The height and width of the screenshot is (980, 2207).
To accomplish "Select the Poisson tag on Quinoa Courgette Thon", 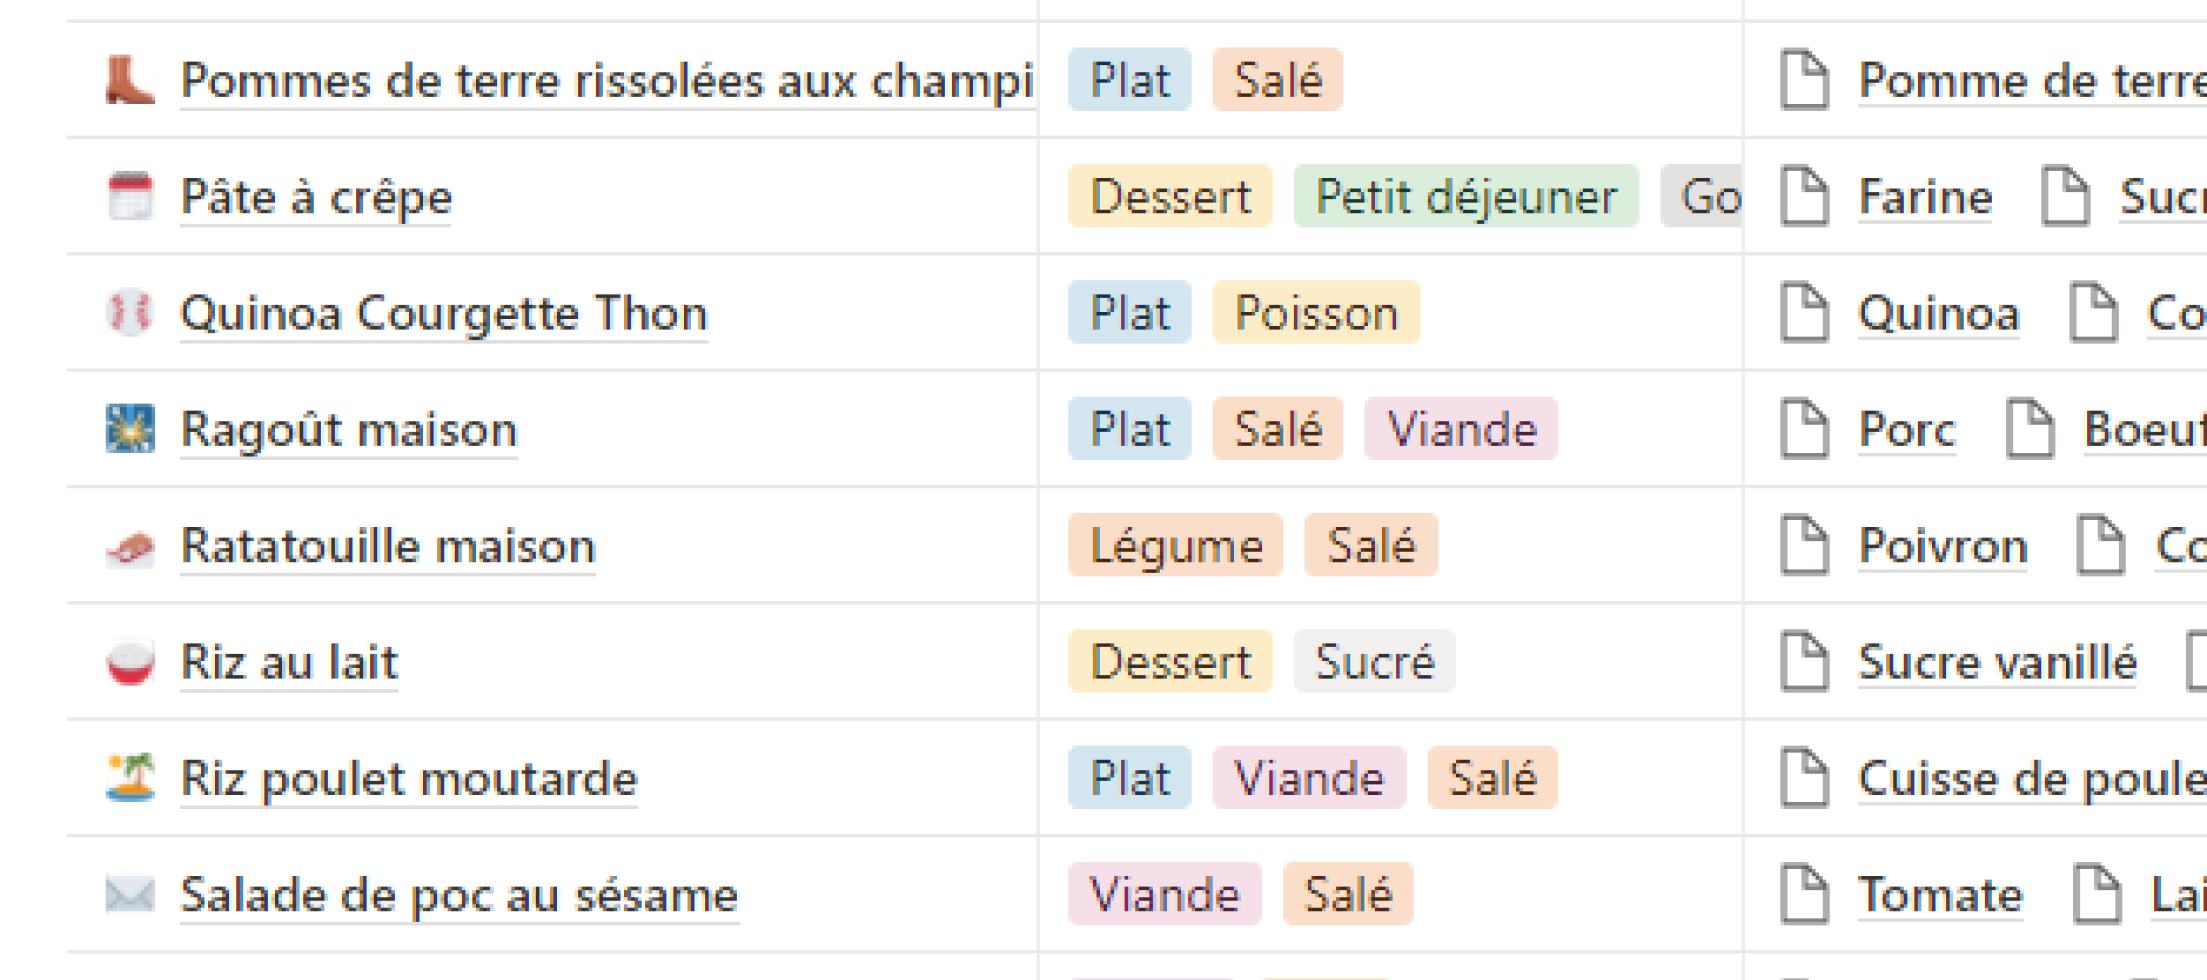I will pyautogui.click(x=1315, y=313).
